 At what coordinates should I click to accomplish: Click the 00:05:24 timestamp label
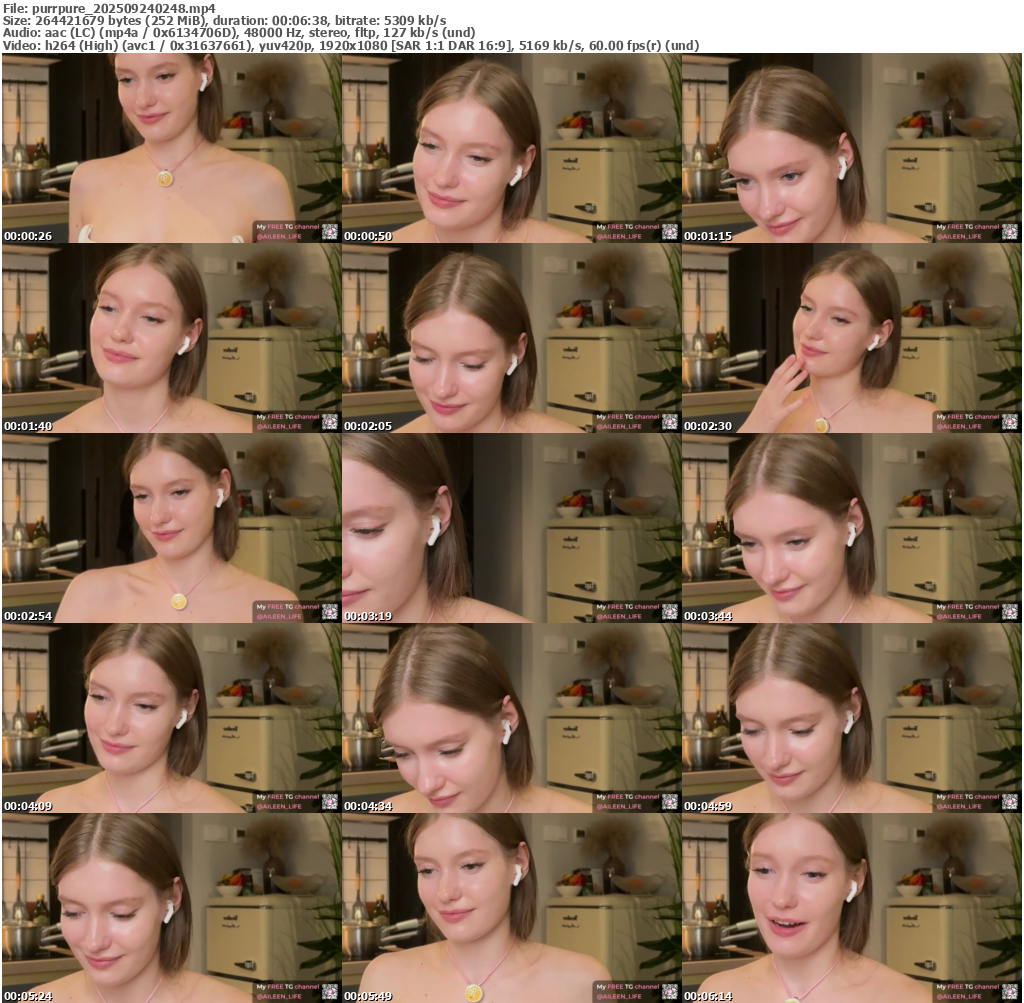[x=28, y=996]
